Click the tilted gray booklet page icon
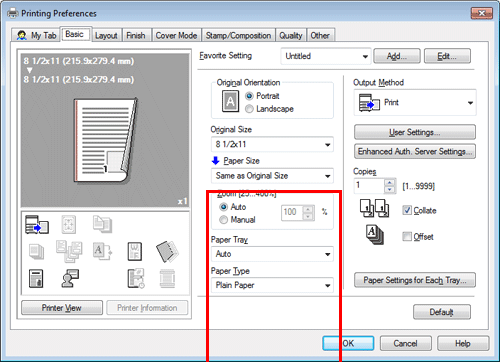Viewport: 500px width, 362px height. click(167, 251)
